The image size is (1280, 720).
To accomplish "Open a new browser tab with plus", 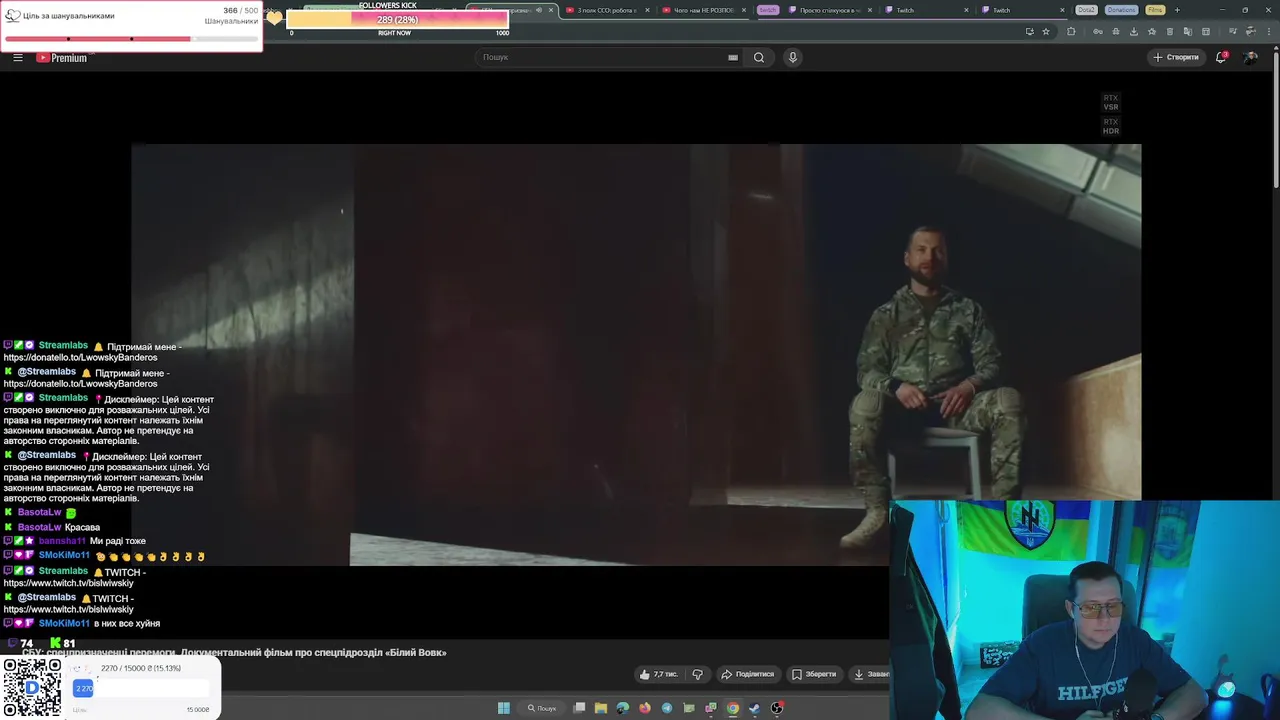I will (x=1177, y=10).
